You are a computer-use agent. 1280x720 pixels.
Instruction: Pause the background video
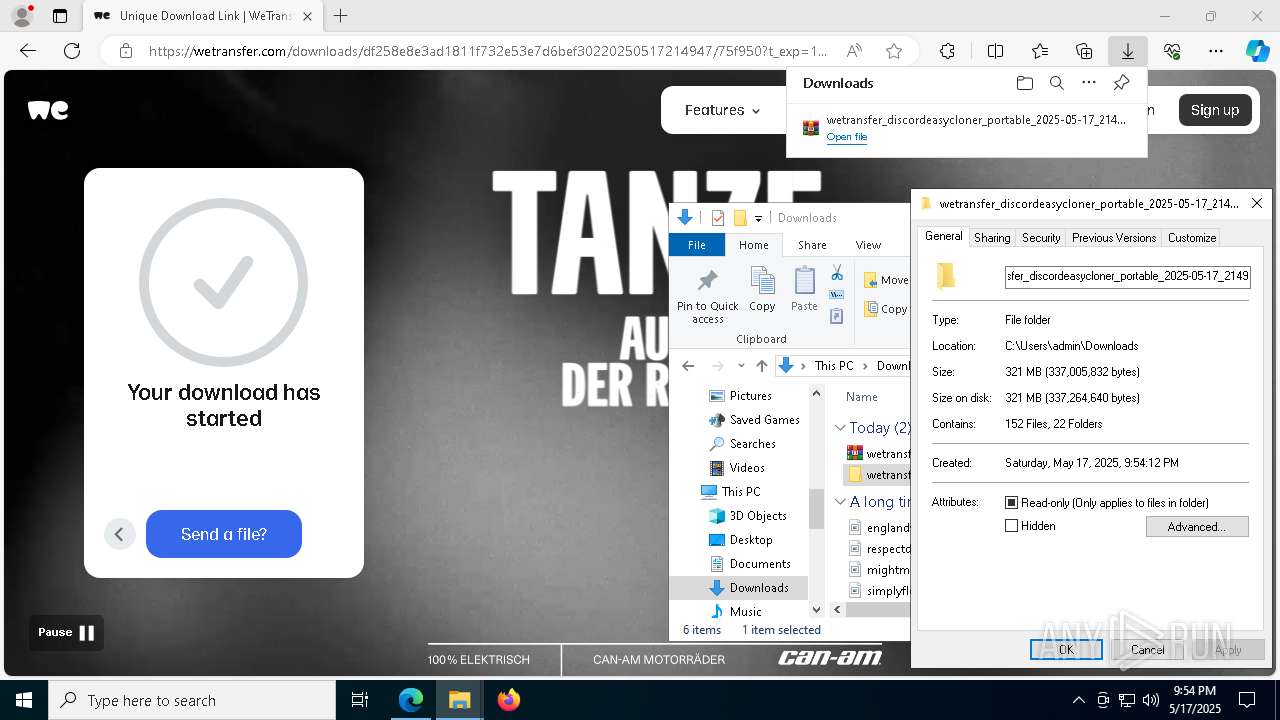66,632
